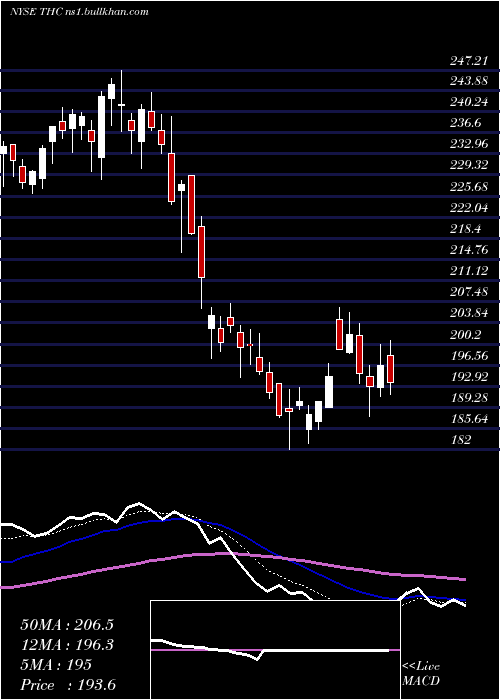Screen dimensions: 500x700
Task: Click the 5MA : 195 readout
Action: 56,665
